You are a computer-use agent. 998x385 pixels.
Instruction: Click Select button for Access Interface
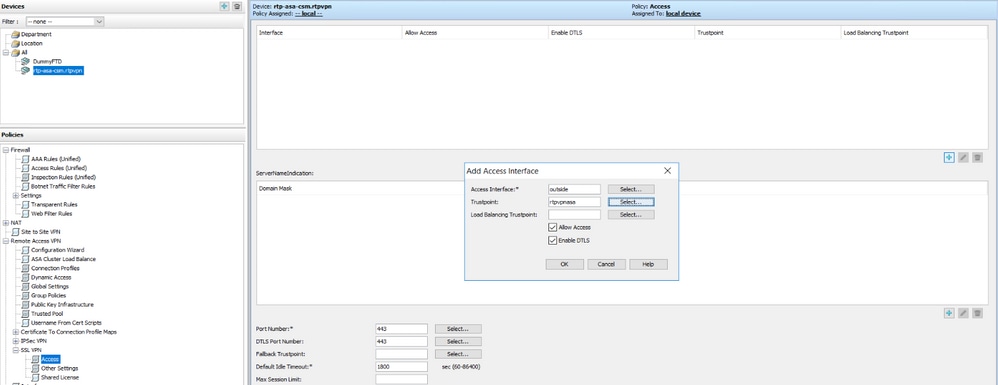tap(631, 189)
